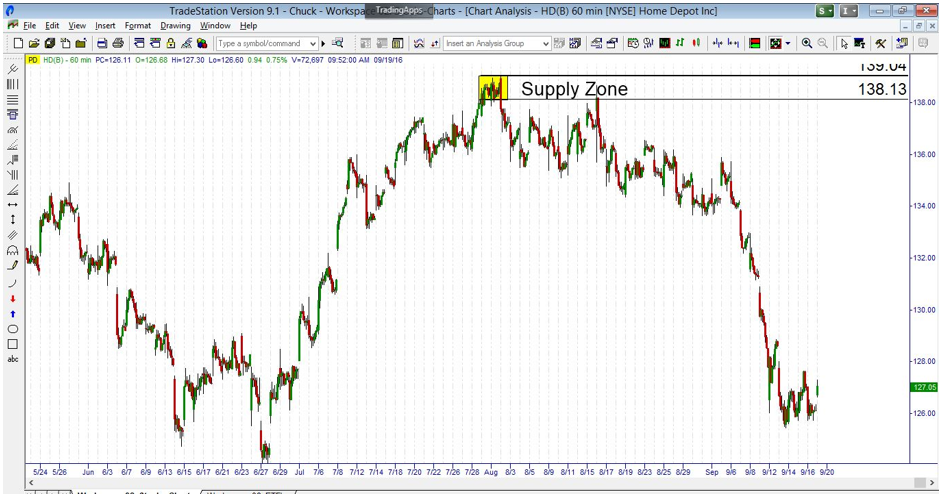This screenshot has height=494, width=944.
Task: Click the 138.13 supply zone price
Action: pyautogui.click(x=882, y=89)
